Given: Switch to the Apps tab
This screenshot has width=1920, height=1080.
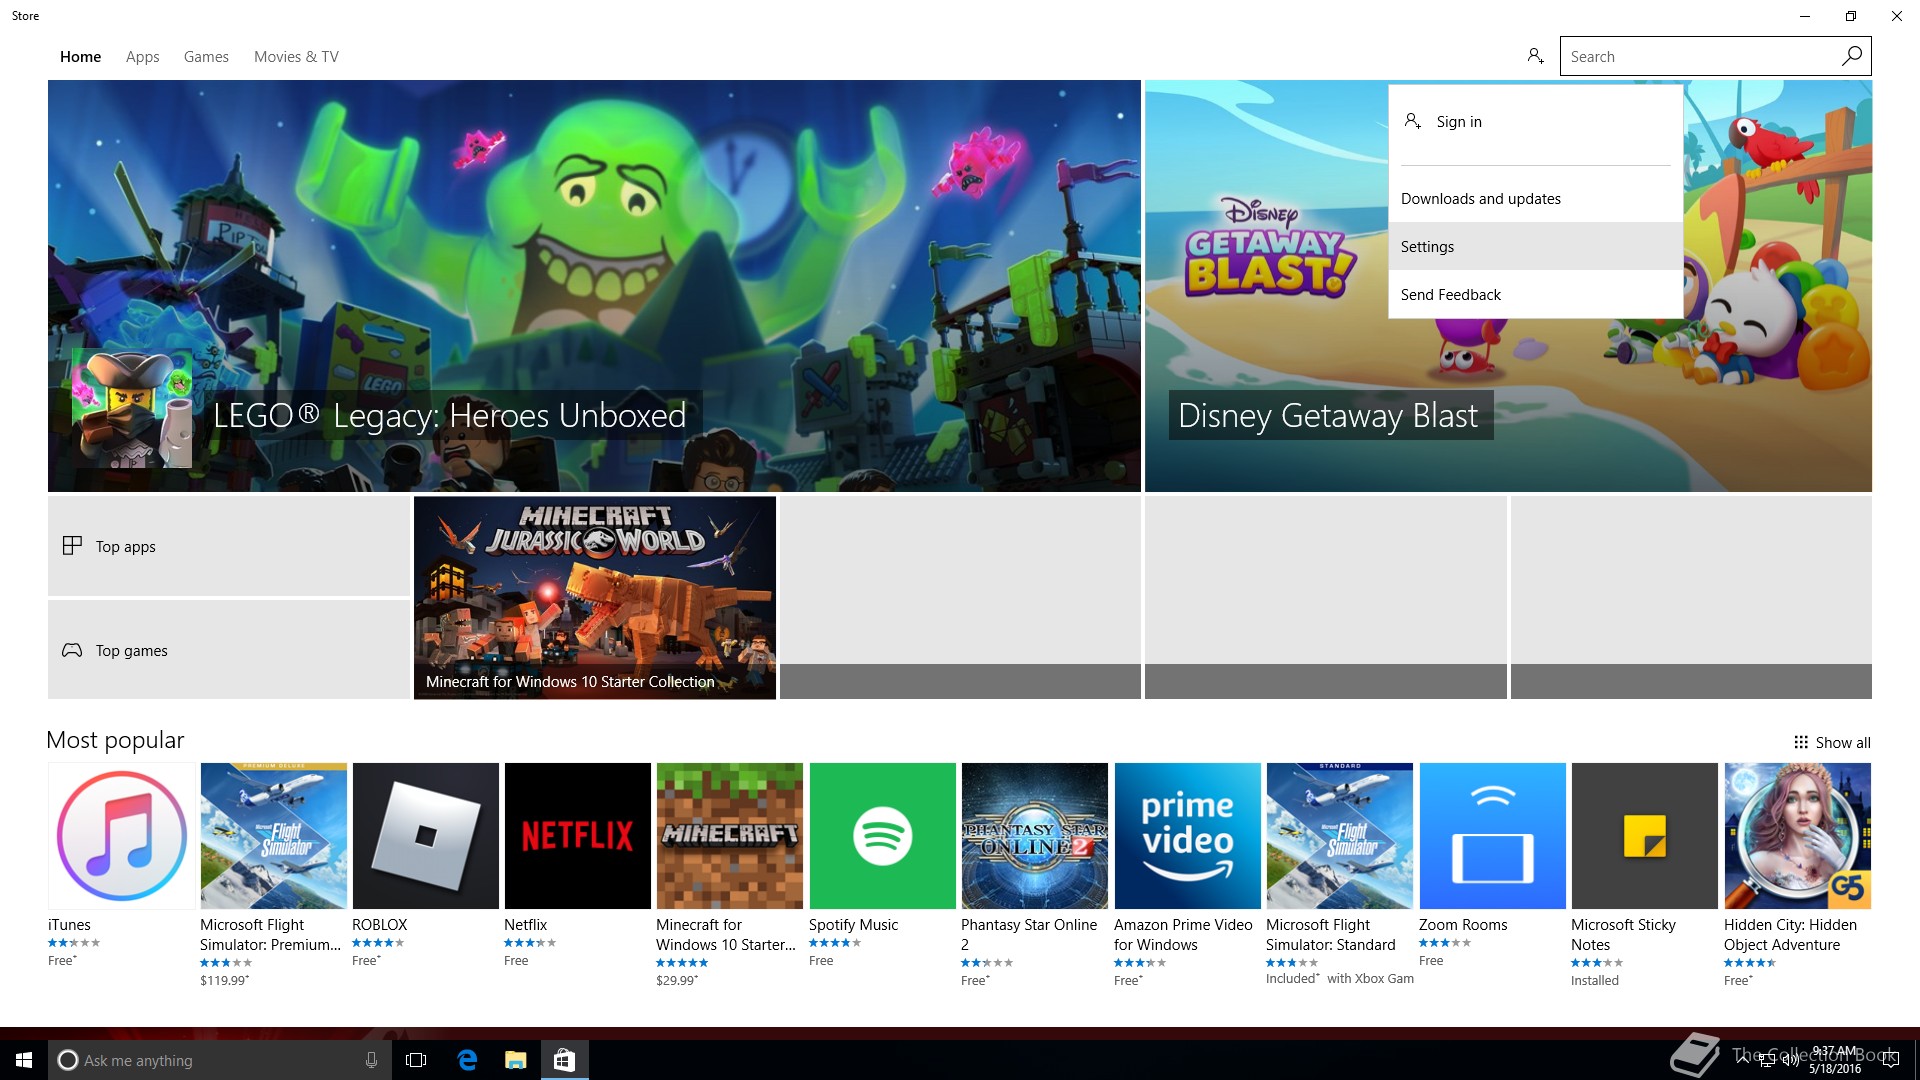Looking at the screenshot, I should [142, 57].
